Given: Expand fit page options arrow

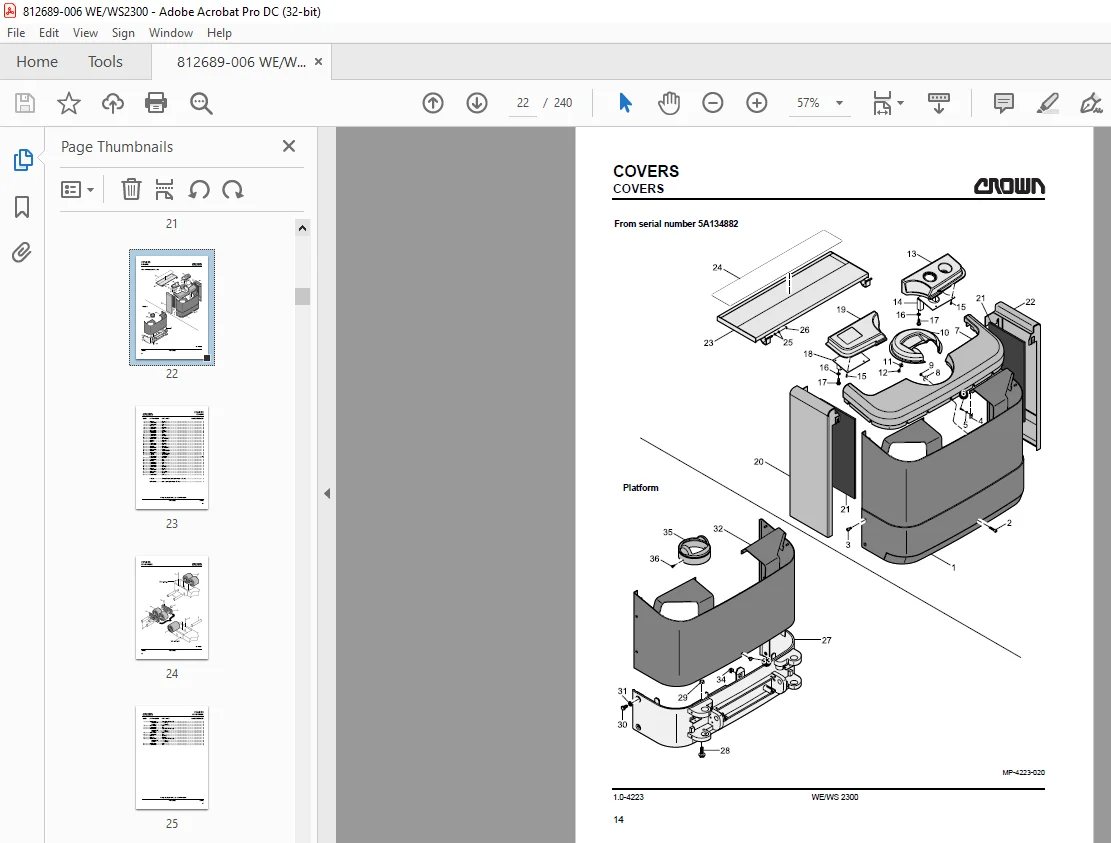Looking at the screenshot, I should [x=901, y=103].
